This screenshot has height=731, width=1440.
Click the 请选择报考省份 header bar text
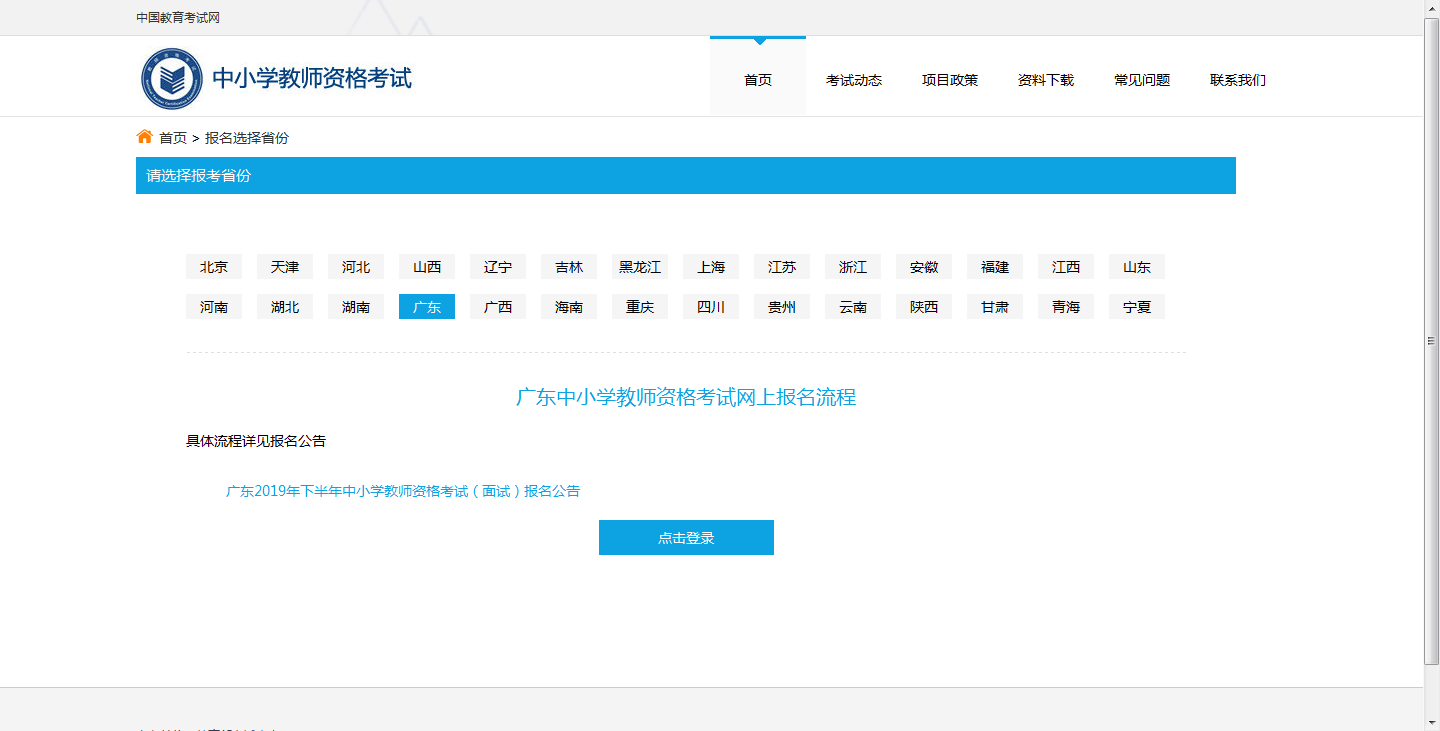point(199,175)
